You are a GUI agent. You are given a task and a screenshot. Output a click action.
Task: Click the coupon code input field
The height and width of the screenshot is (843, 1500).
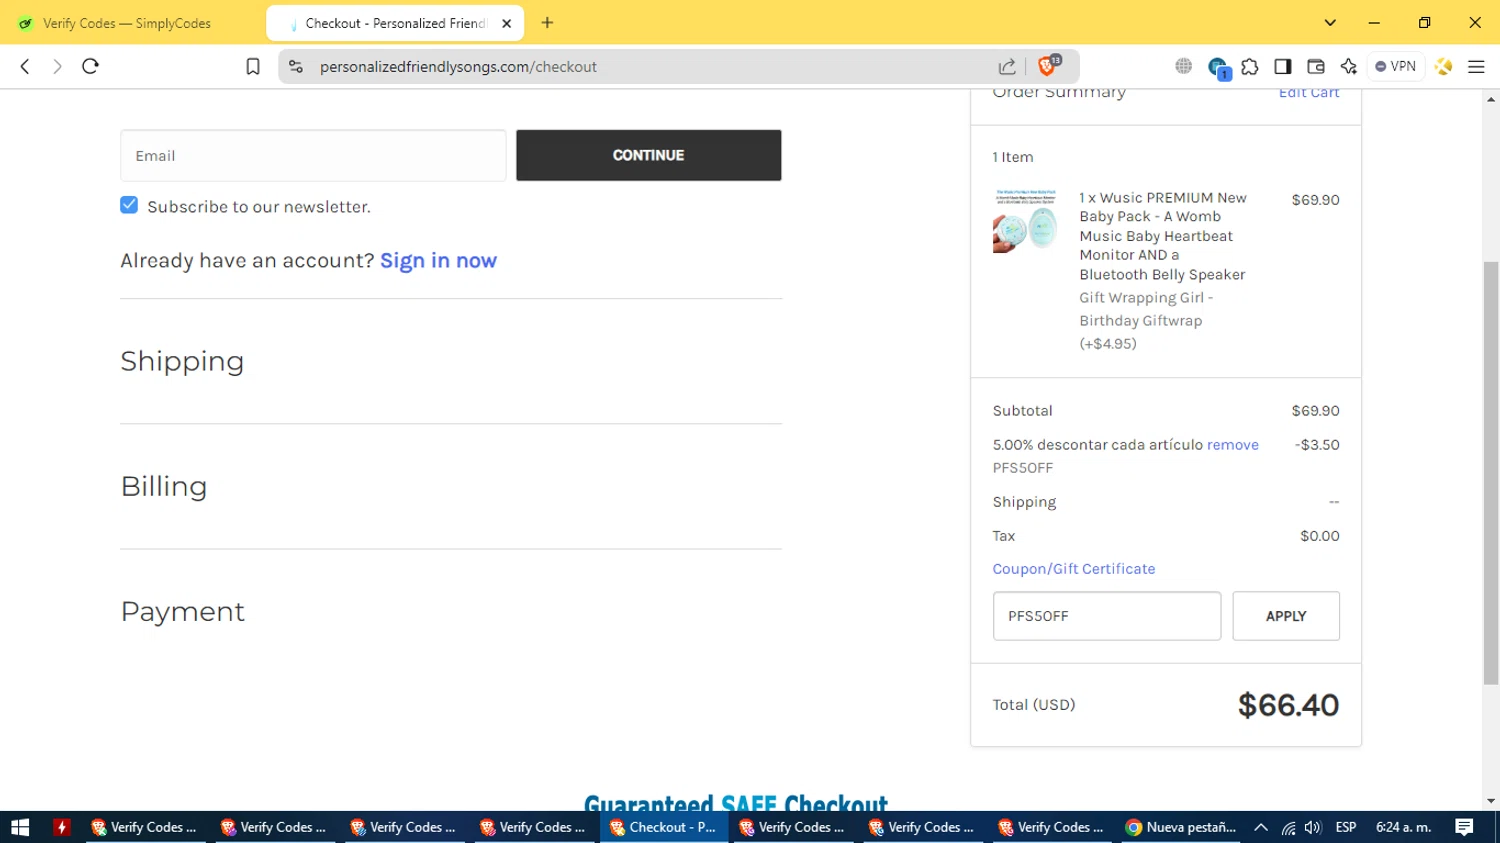[x=1106, y=616]
